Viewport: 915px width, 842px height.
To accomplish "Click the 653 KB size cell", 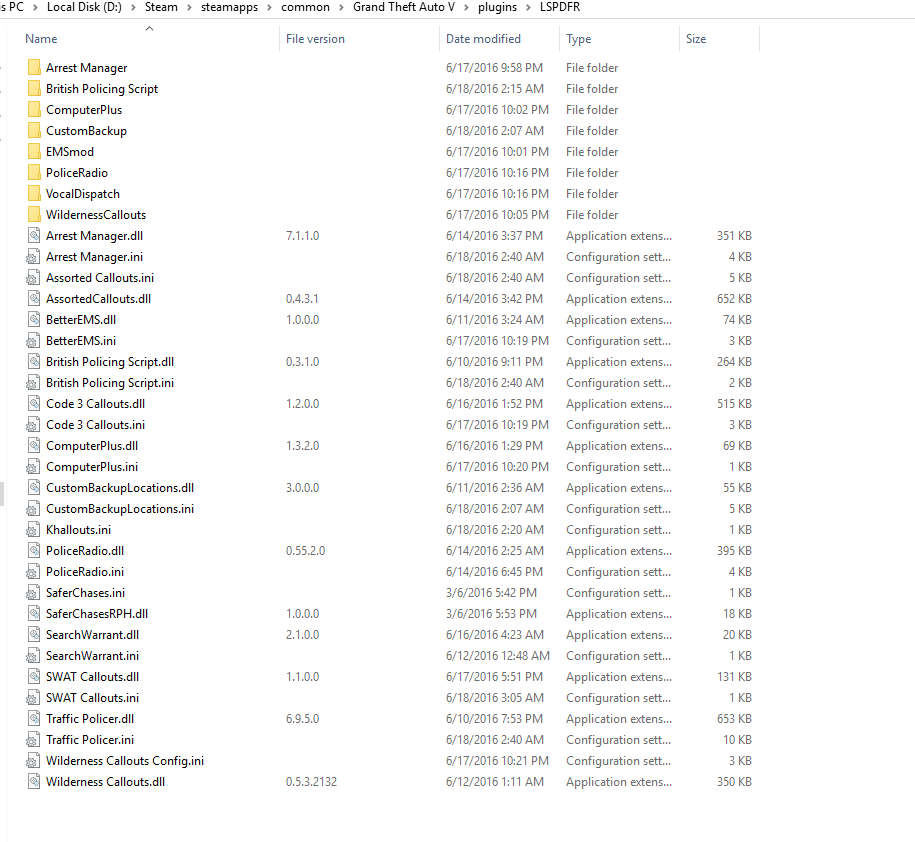I will (734, 719).
